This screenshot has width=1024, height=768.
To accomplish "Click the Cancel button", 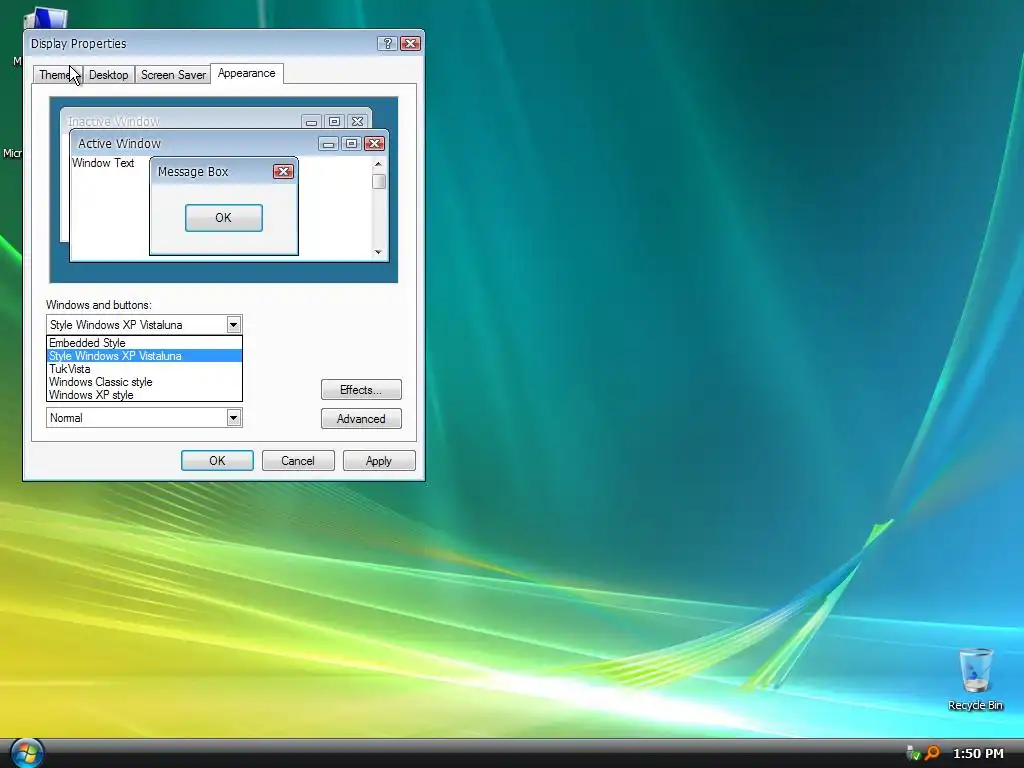I will (298, 460).
